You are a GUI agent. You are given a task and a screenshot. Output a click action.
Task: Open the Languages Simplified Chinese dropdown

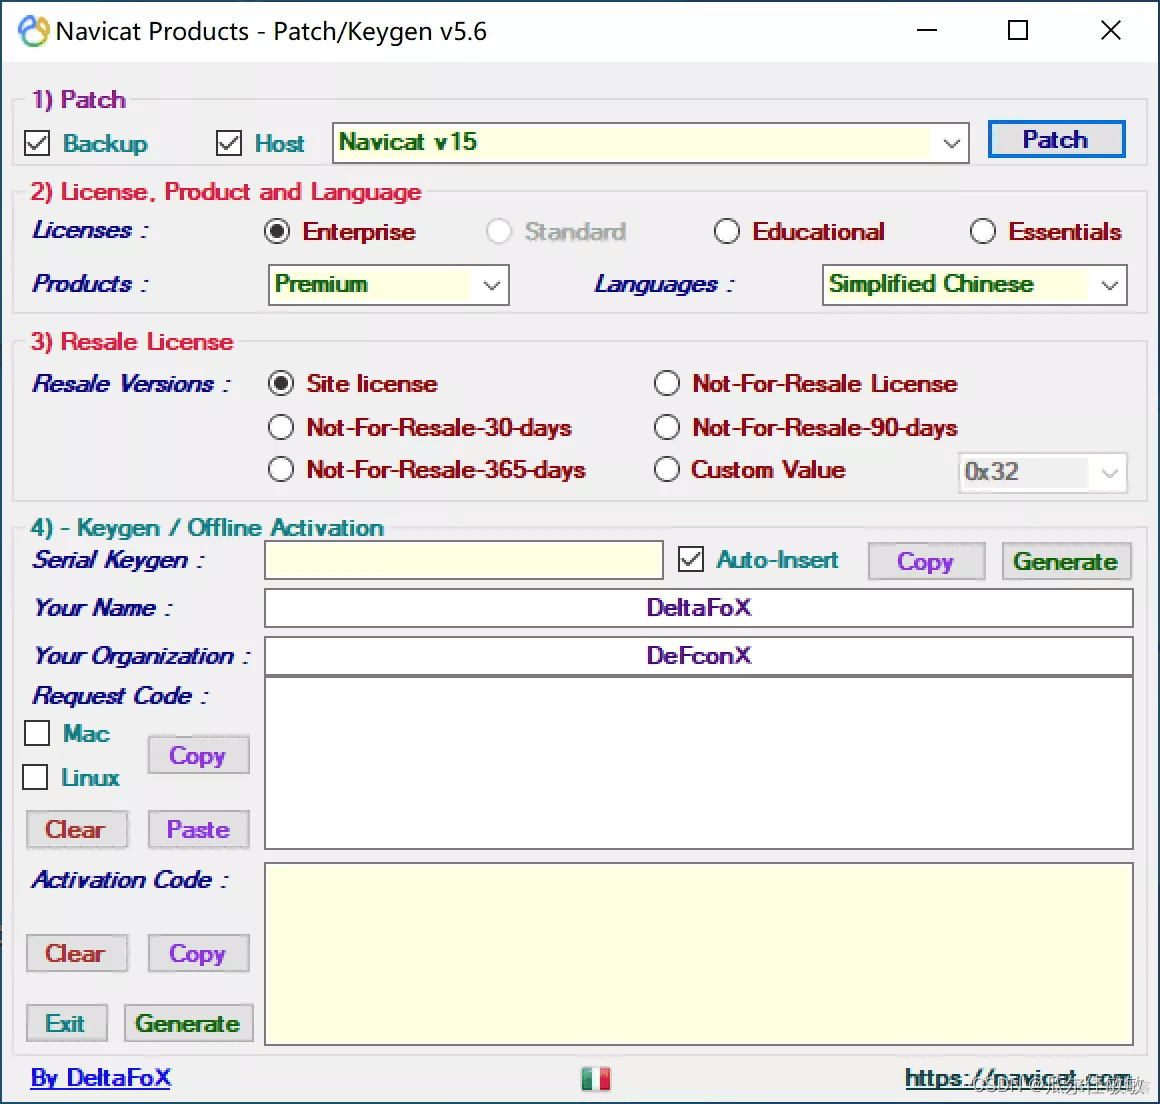[x=1109, y=285]
